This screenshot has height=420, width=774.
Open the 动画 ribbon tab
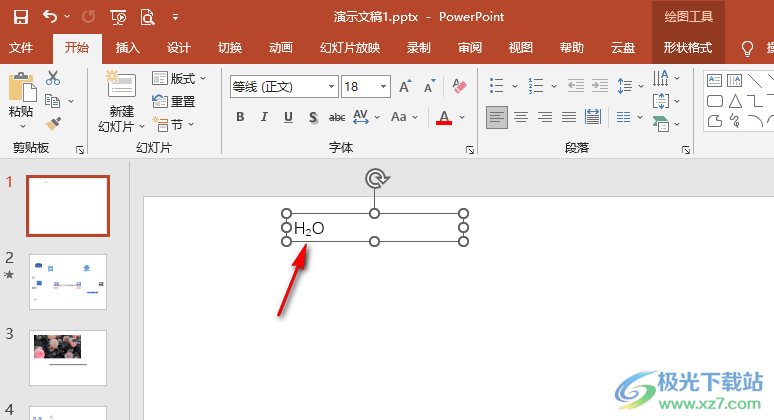pyautogui.click(x=281, y=48)
